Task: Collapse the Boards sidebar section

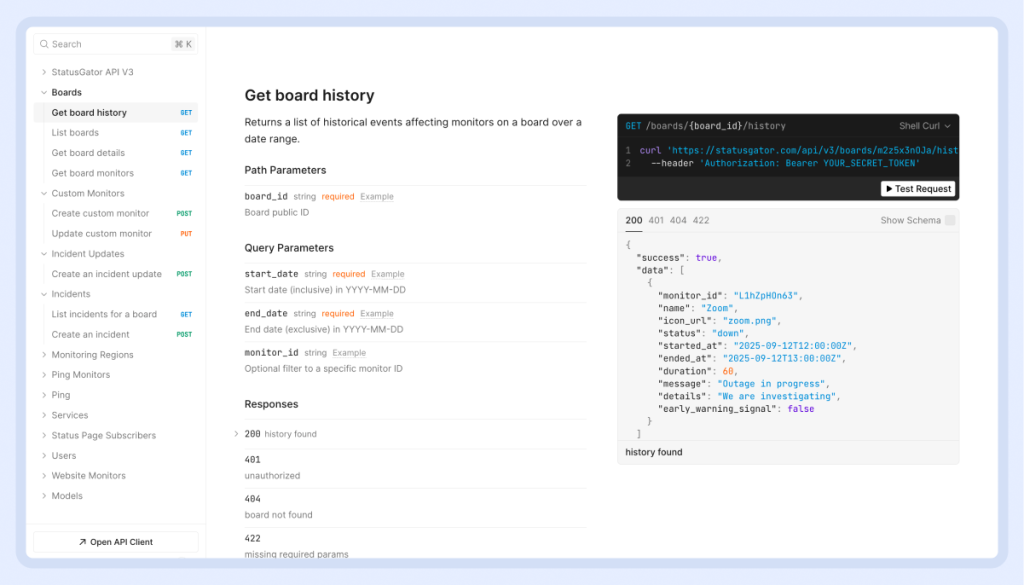Action: (44, 93)
